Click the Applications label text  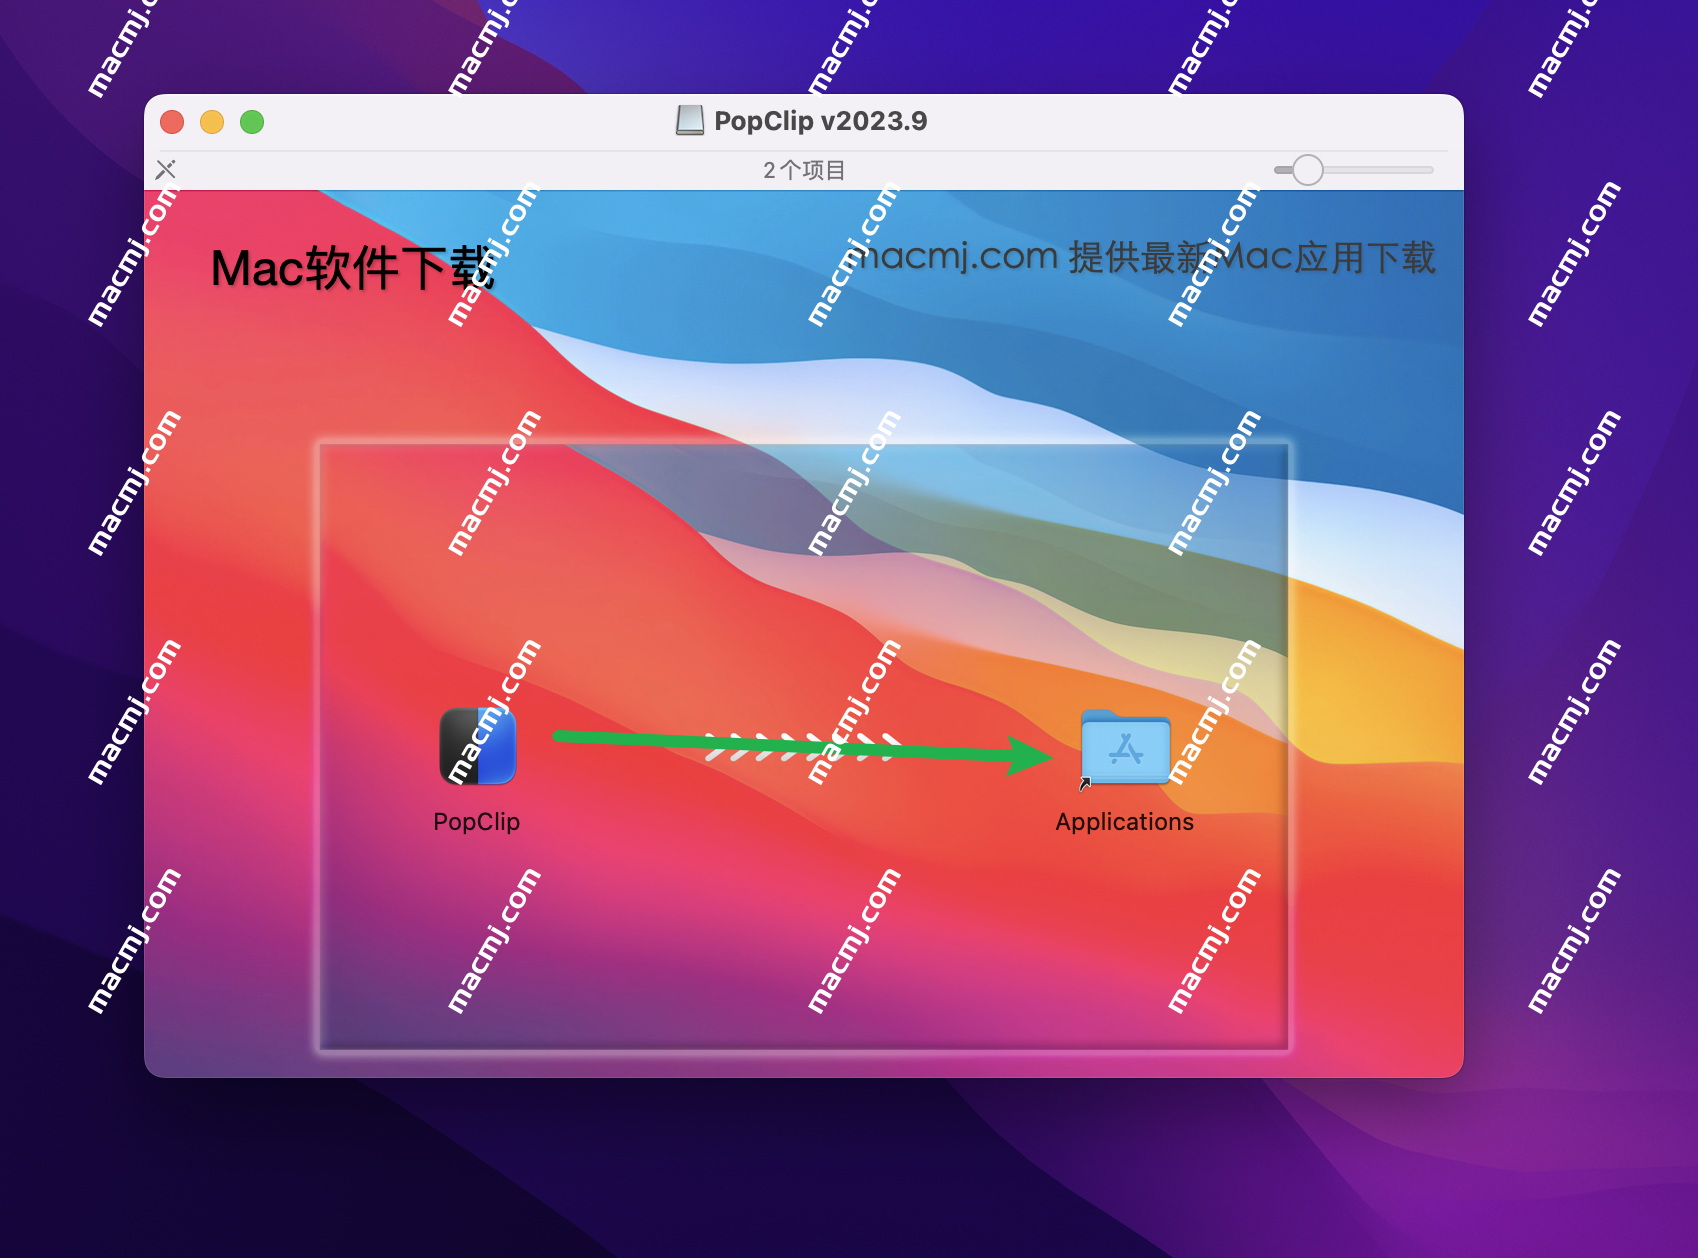pos(1124,822)
